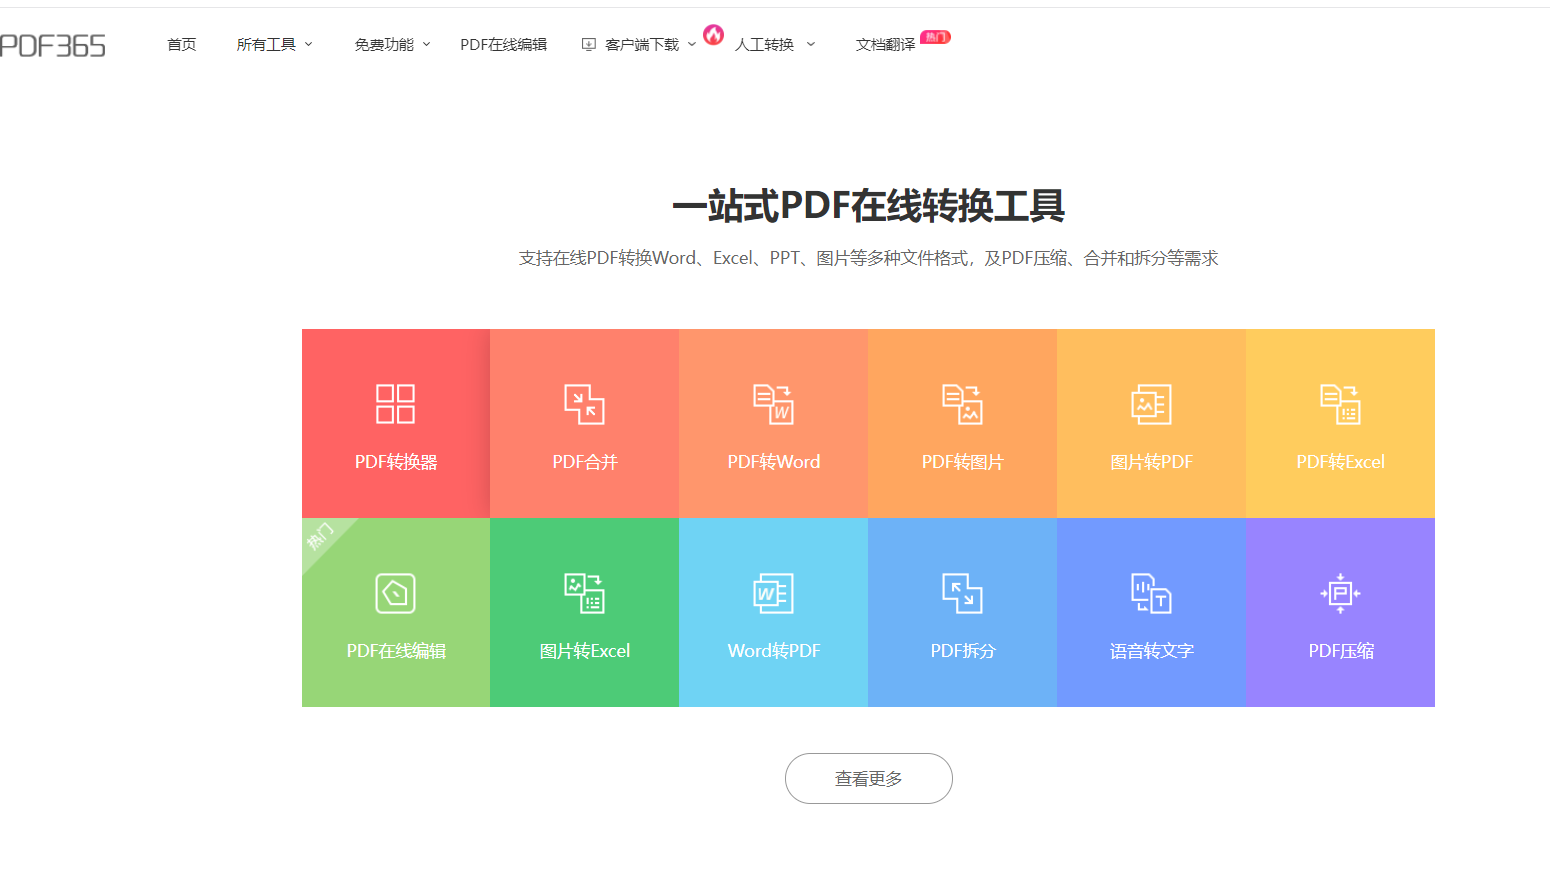Click the PDF转换器 grid icon
The height and width of the screenshot is (884, 1550).
(x=395, y=404)
